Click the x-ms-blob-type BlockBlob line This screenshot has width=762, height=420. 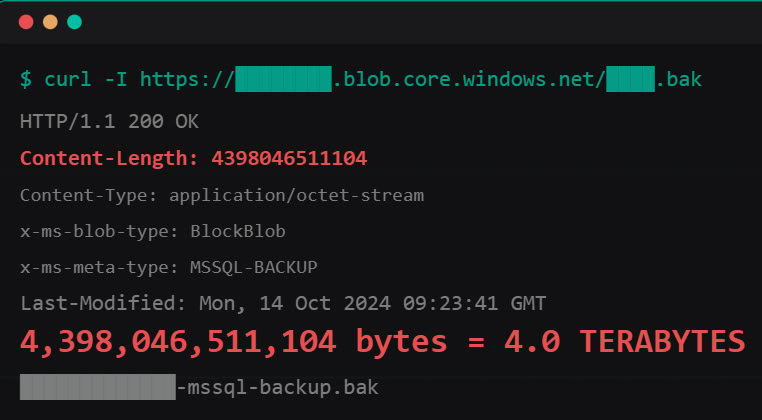pyautogui.click(x=152, y=231)
